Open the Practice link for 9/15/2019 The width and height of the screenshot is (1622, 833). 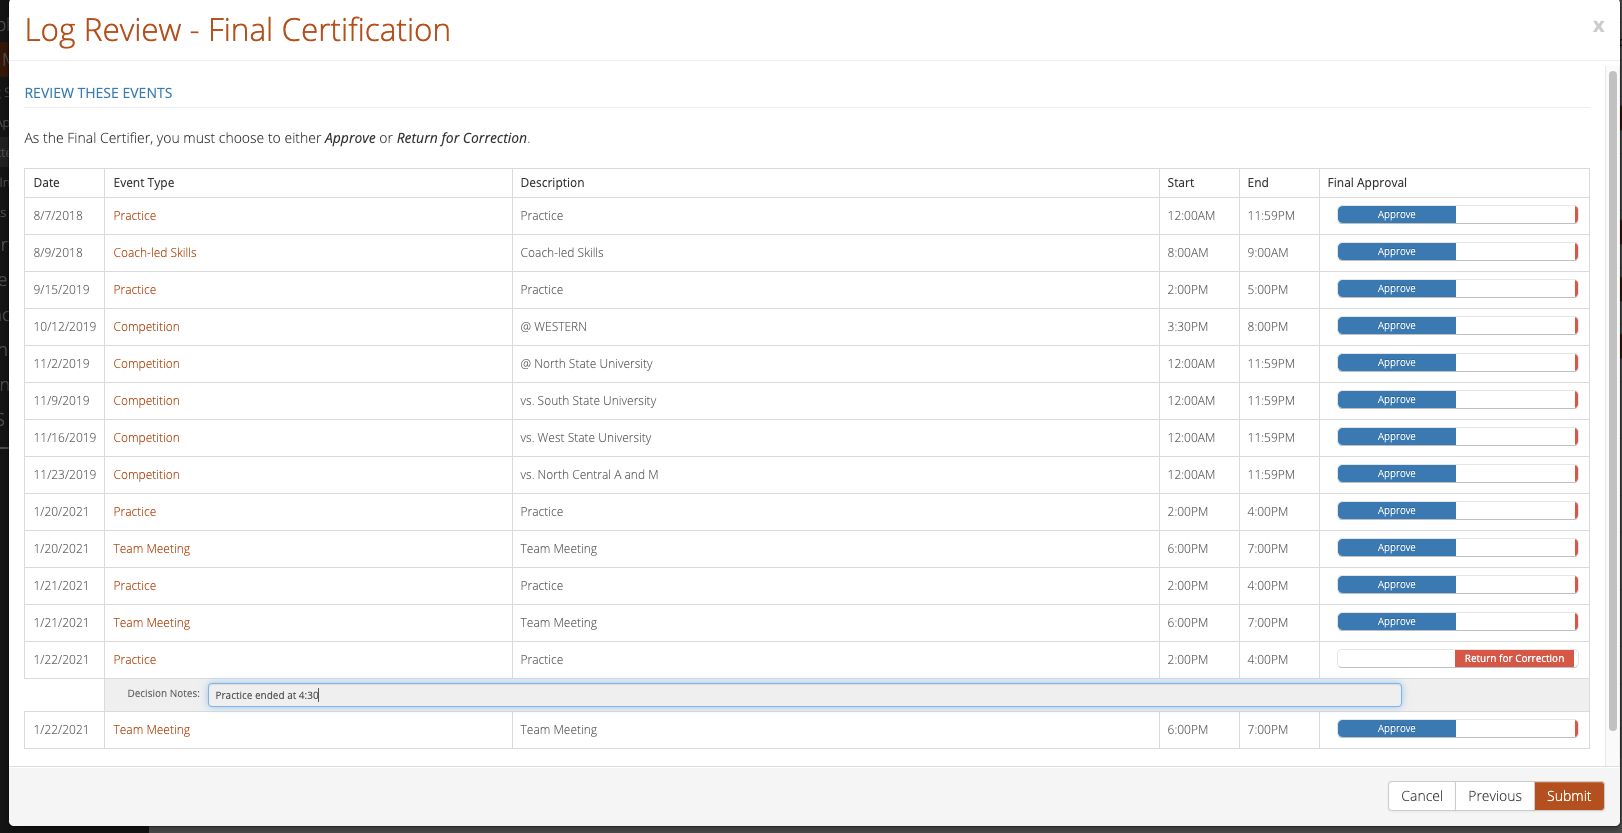[135, 290]
